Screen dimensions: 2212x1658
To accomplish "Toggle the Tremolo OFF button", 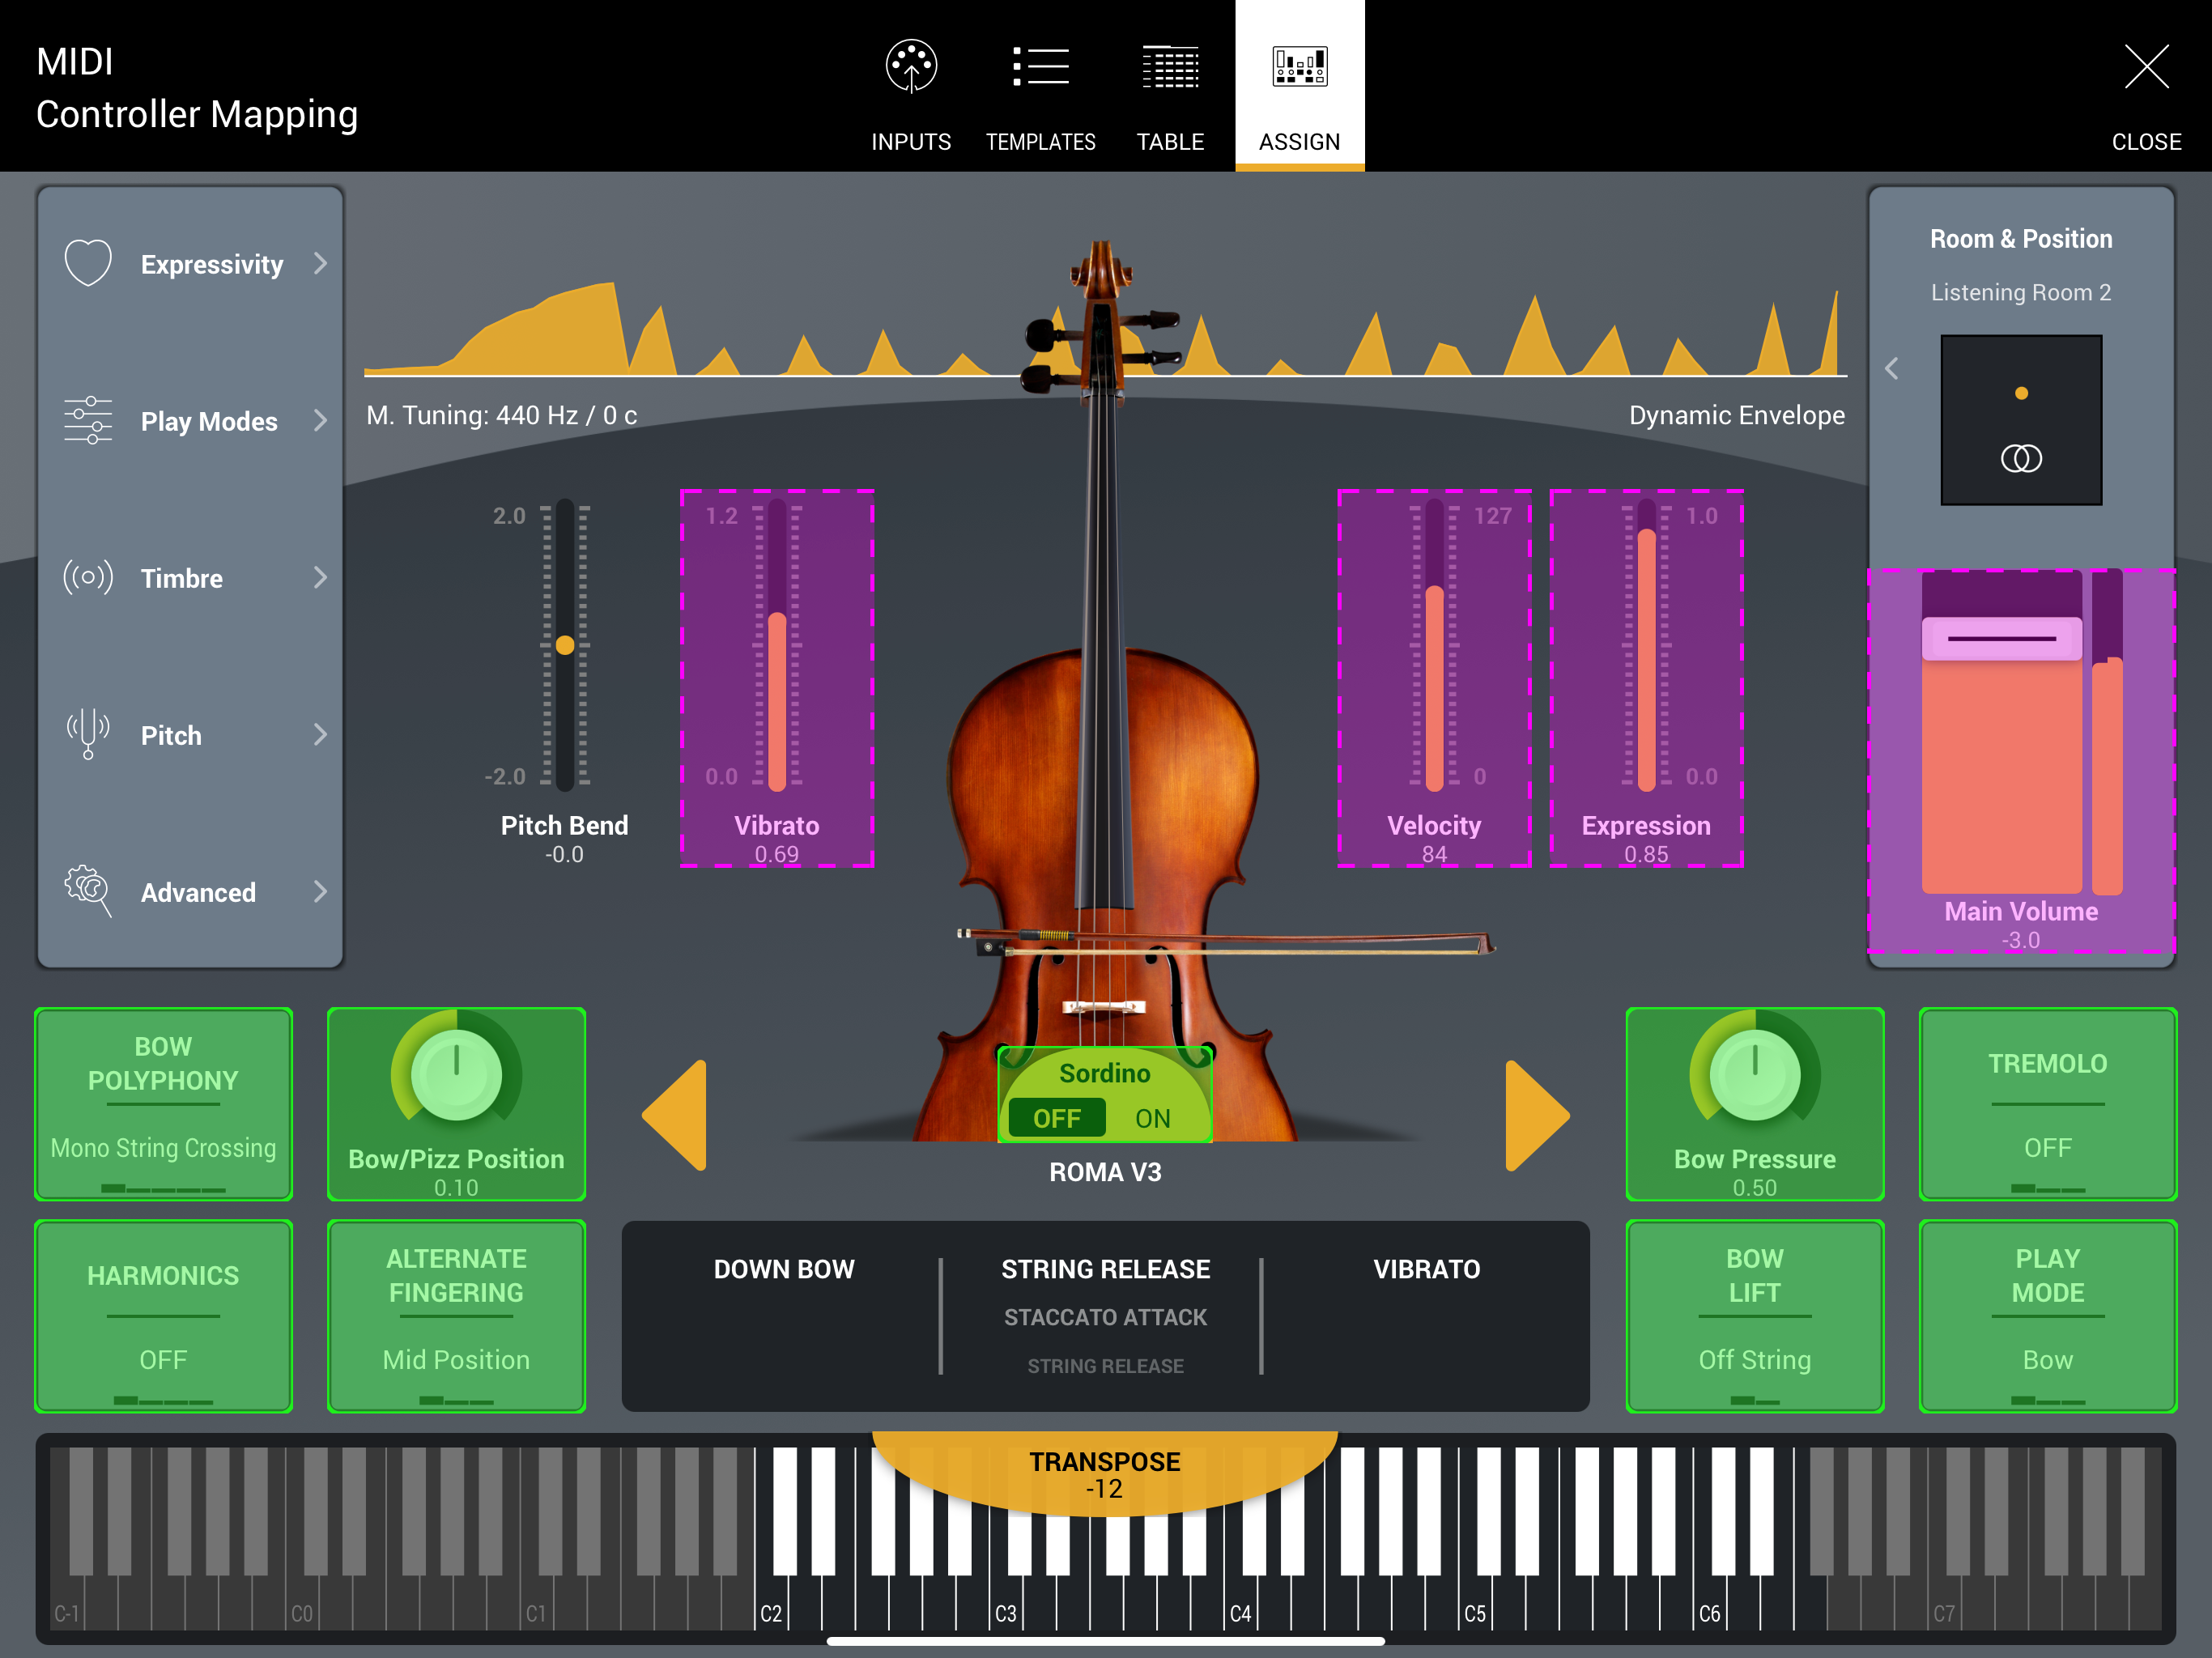I will coord(2047,1104).
